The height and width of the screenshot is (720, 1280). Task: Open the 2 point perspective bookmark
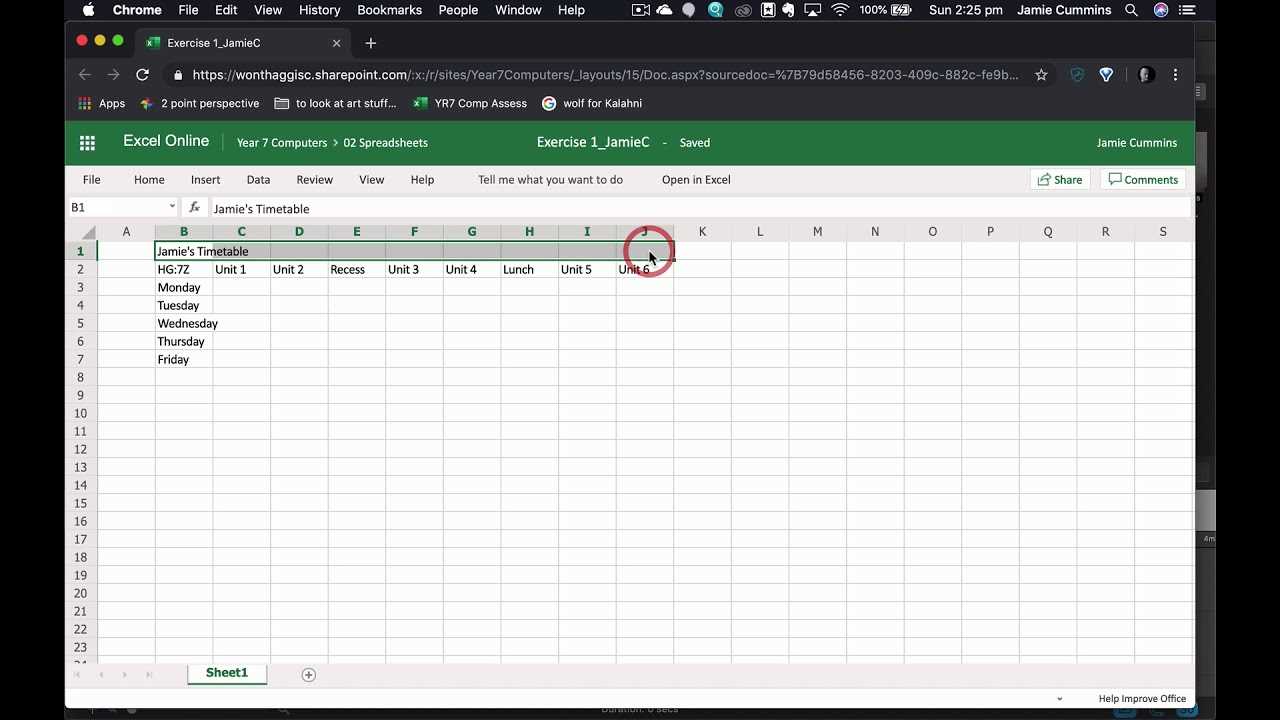click(x=199, y=103)
